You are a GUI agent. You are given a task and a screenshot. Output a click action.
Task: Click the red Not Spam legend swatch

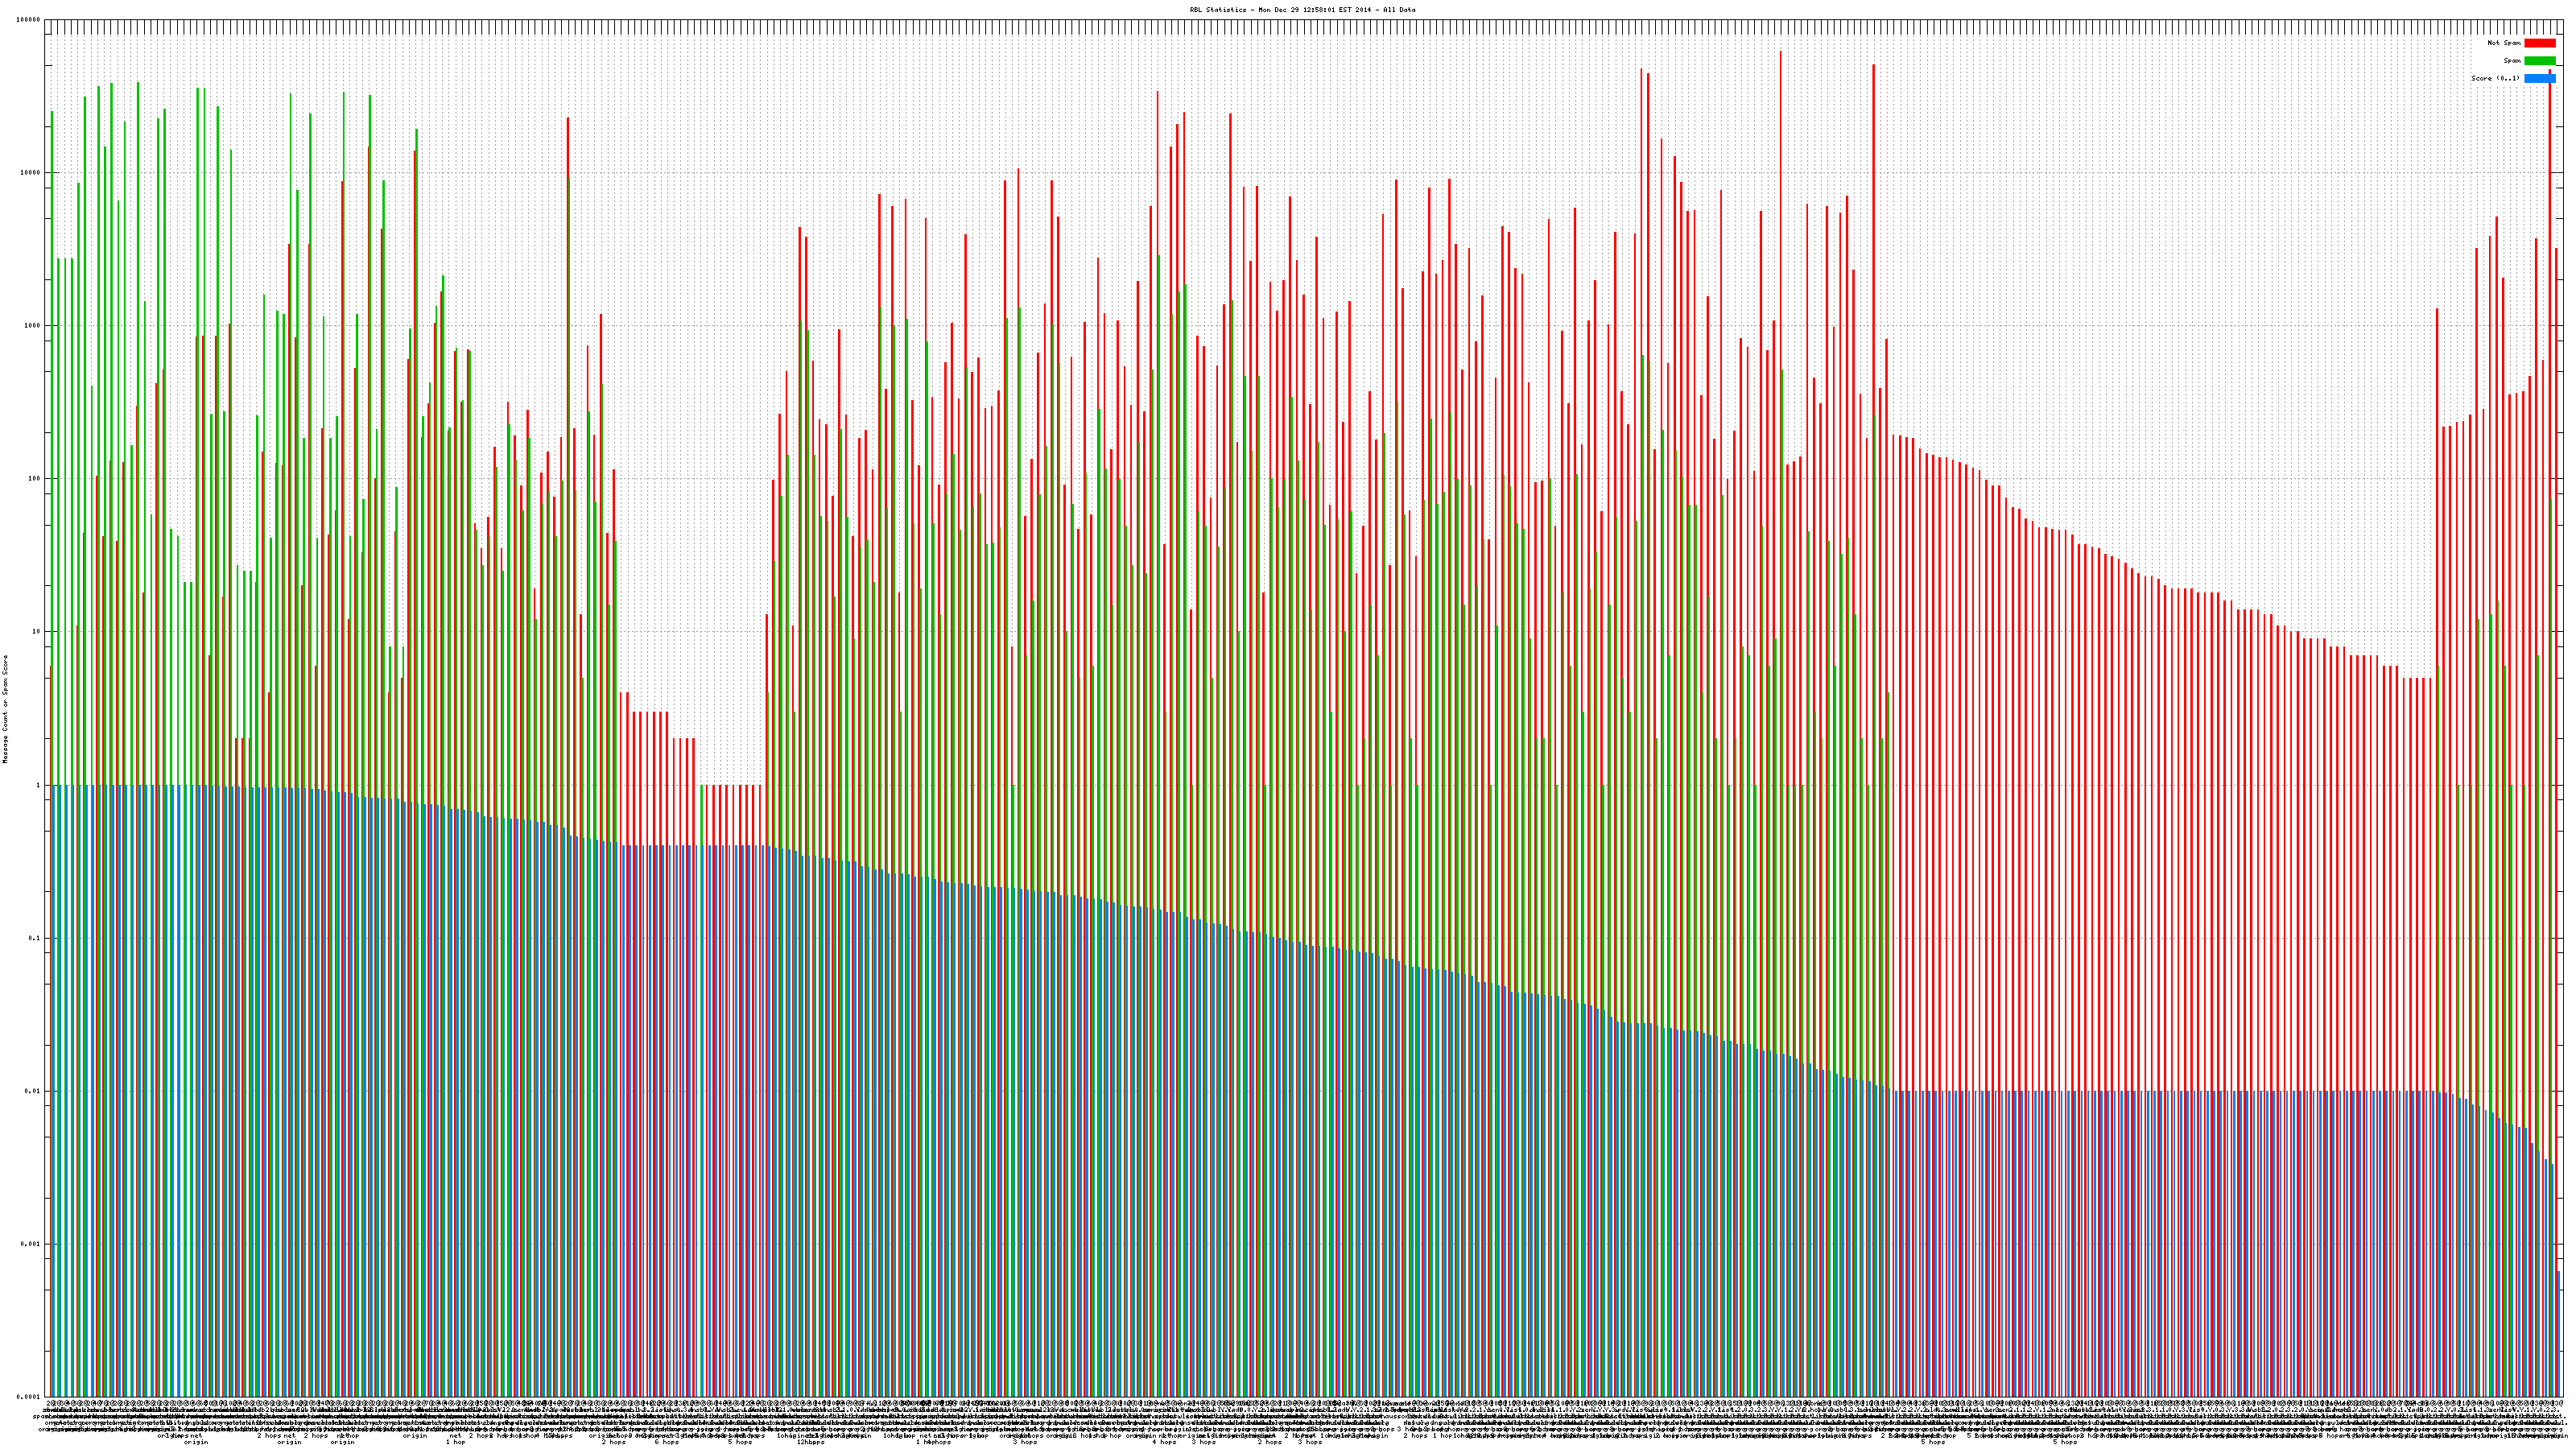tap(2539, 43)
